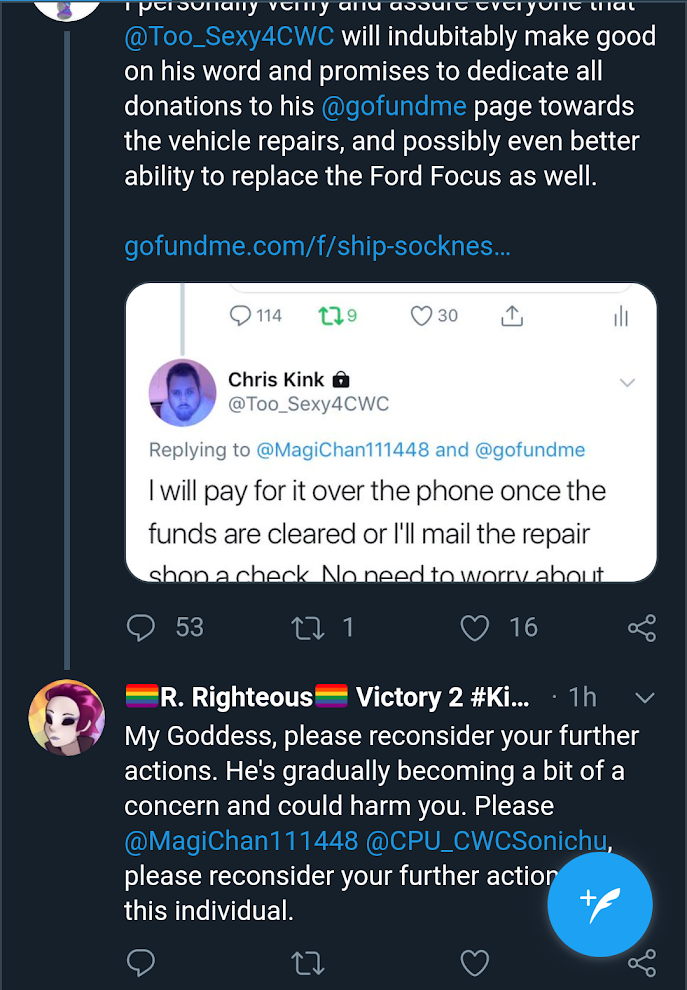
Task: Open the @Too_Sexy4CWC mention link
Action: pyautogui.click(x=229, y=37)
